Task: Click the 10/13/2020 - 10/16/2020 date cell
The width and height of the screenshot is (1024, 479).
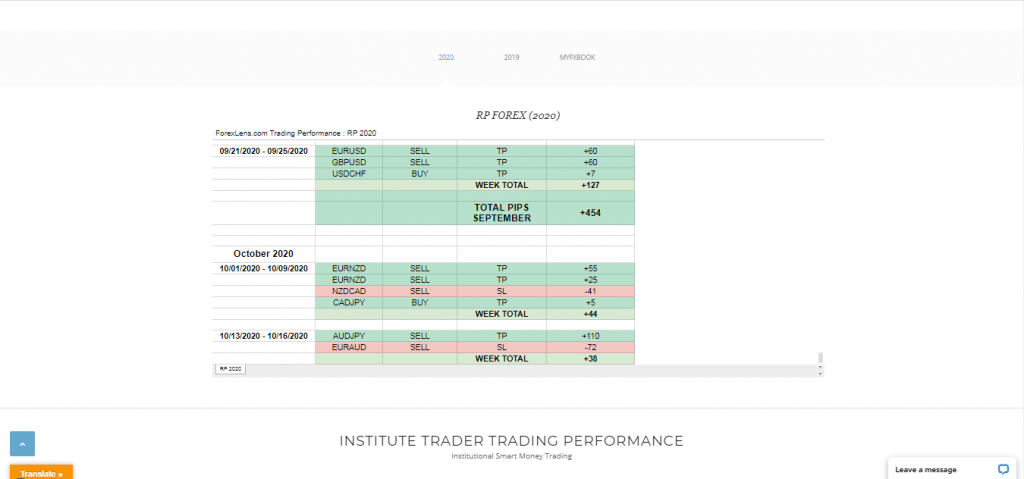Action: click(264, 336)
